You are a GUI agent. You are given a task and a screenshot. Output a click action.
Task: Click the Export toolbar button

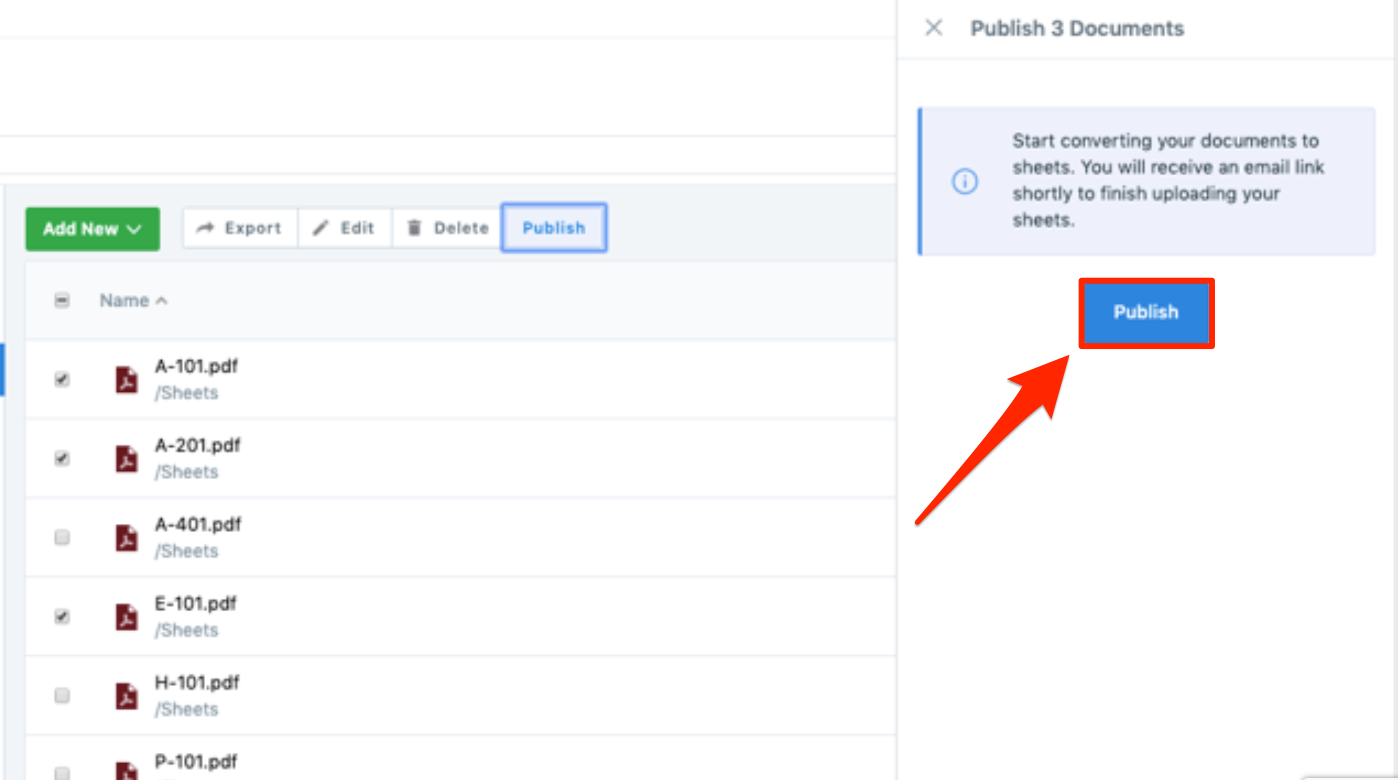click(x=240, y=228)
